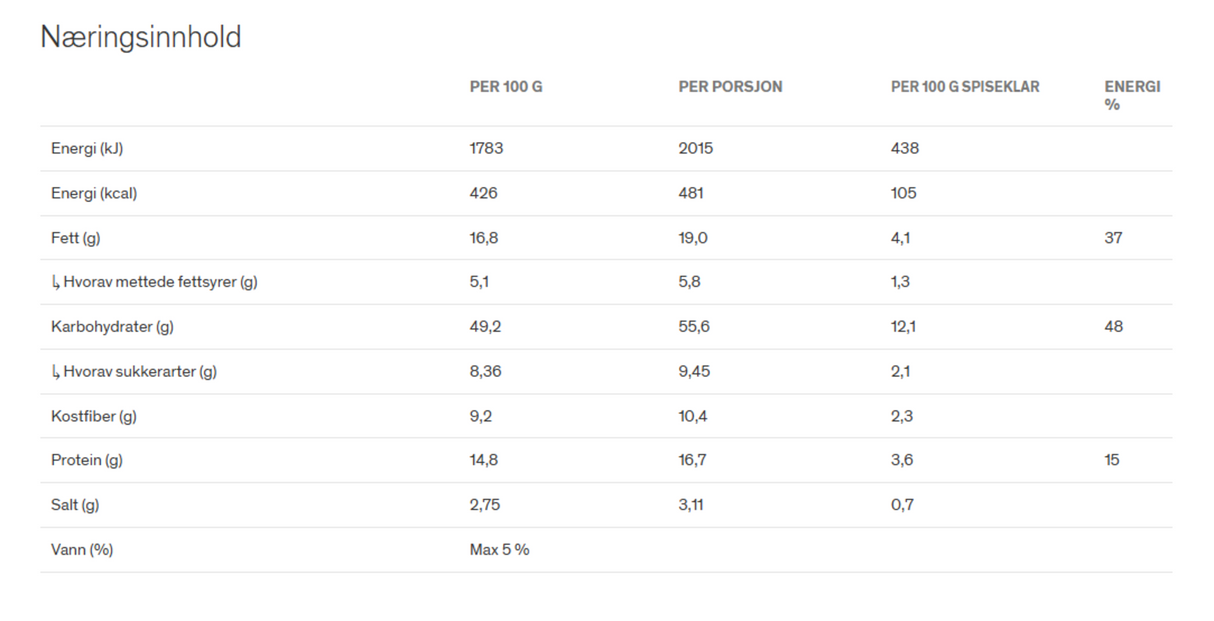
Task: Click the Næringsinnhold heading
Action: 141,38
